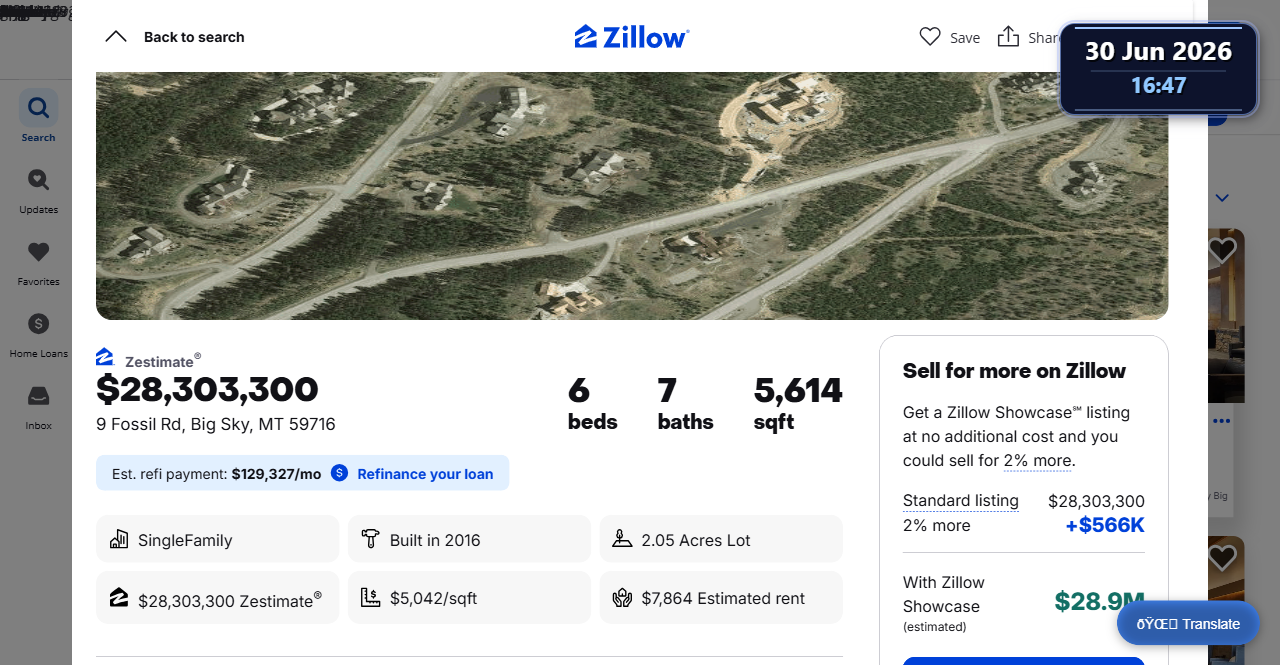Click the 2% more link
This screenshot has width=1280, height=665.
1038,461
